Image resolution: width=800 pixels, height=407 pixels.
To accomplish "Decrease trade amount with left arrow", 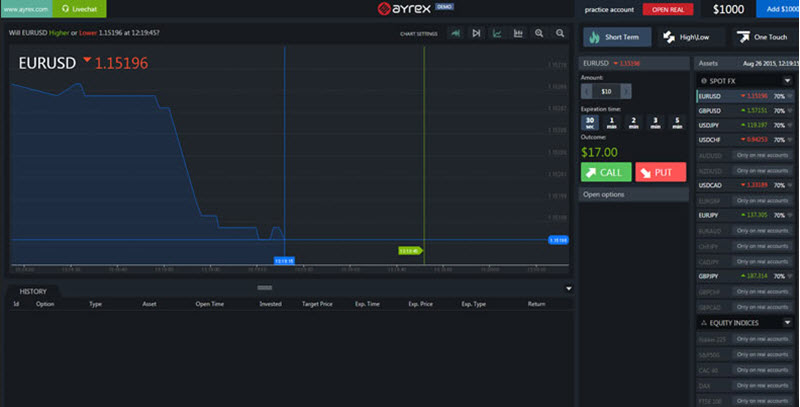I will tap(586, 91).
